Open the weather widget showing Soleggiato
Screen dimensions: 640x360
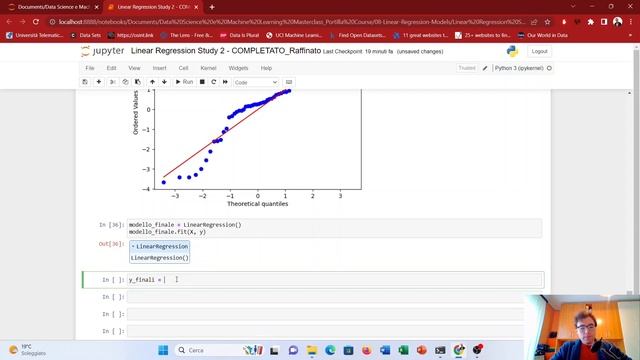[28, 350]
